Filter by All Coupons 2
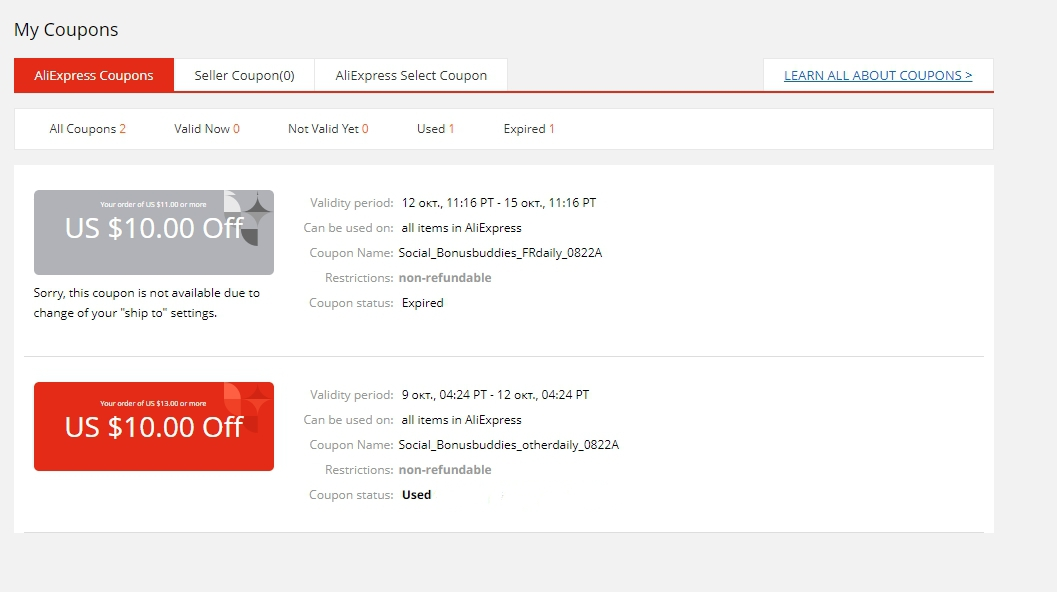Viewport: 1057px width, 592px height. click(88, 129)
